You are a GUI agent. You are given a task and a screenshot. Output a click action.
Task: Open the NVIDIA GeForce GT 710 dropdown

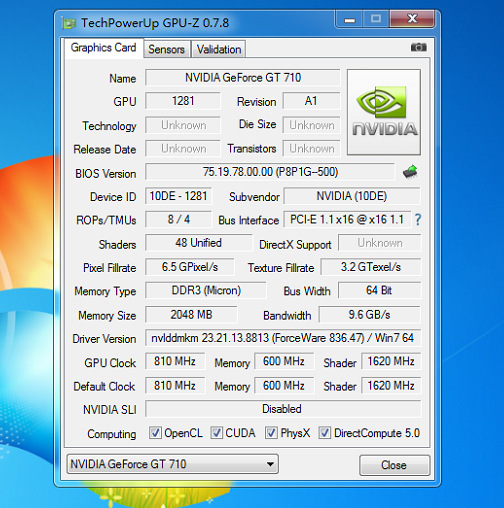coord(173,464)
